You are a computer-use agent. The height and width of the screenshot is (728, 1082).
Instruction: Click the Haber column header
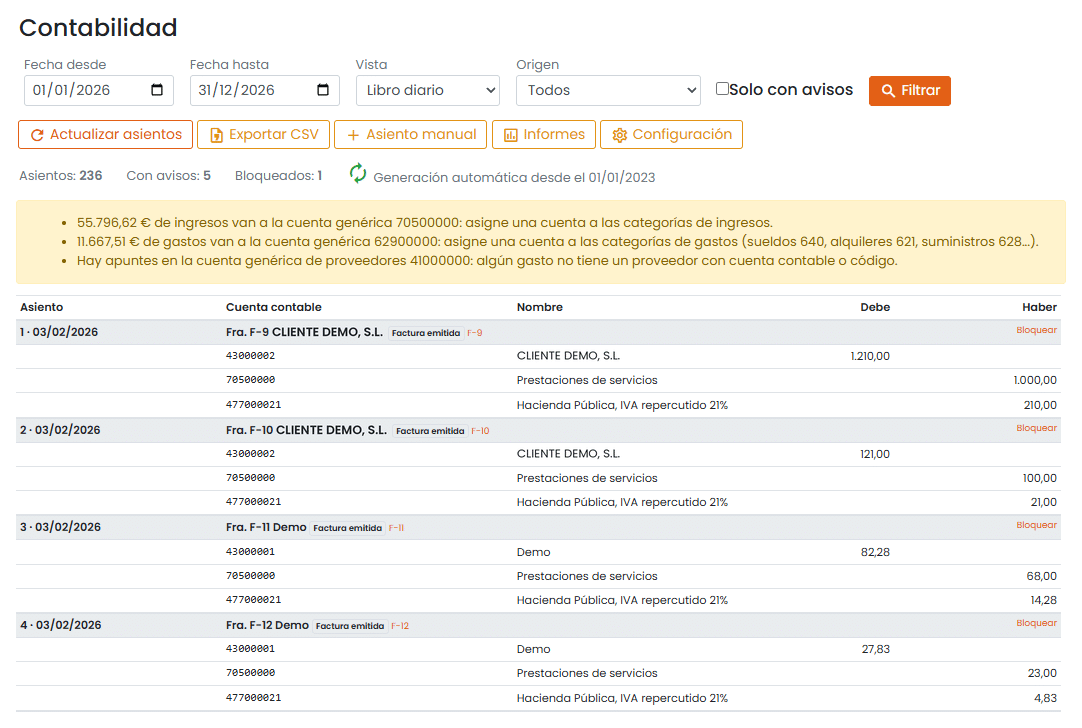tap(1039, 308)
